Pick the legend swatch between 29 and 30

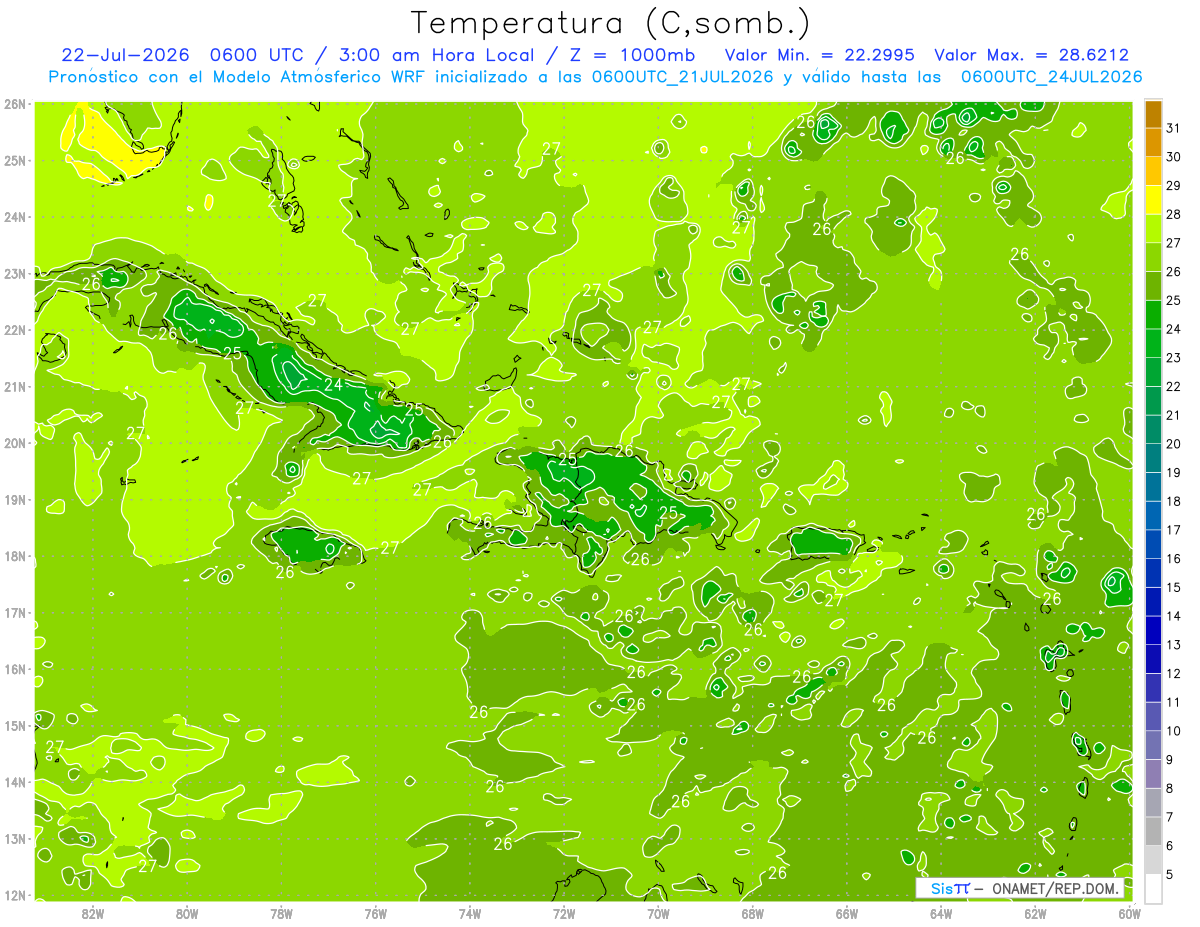pyautogui.click(x=1153, y=171)
